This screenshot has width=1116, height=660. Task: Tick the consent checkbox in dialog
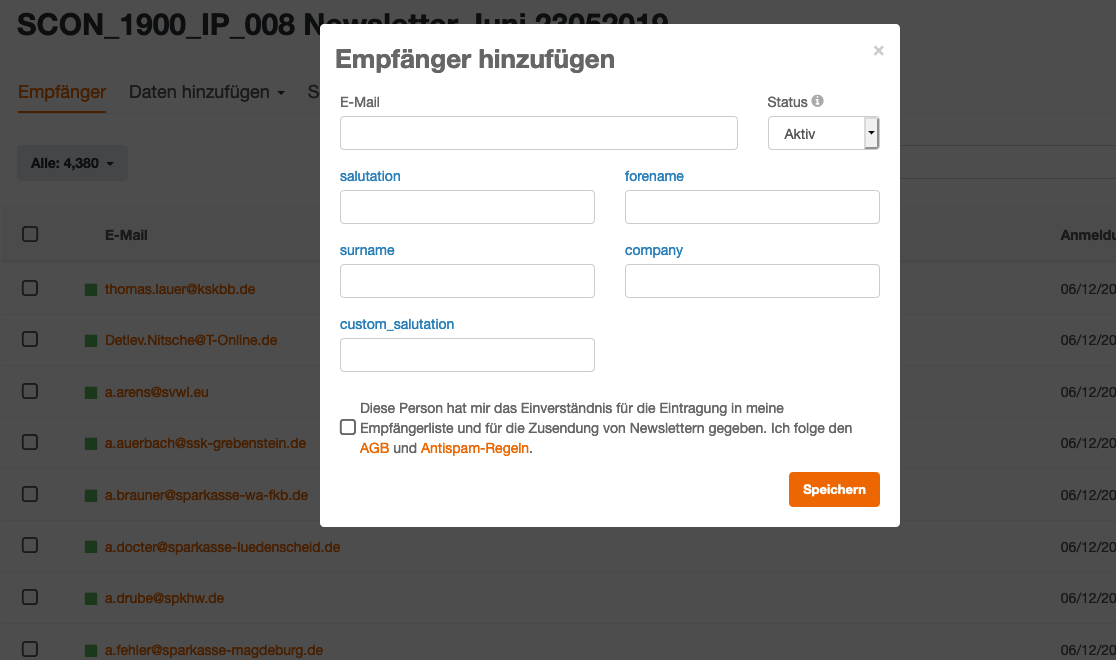tap(347, 428)
